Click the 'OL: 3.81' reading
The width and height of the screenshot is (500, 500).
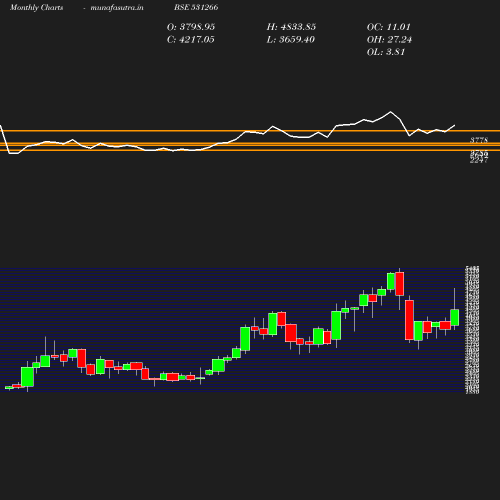tap(386, 52)
